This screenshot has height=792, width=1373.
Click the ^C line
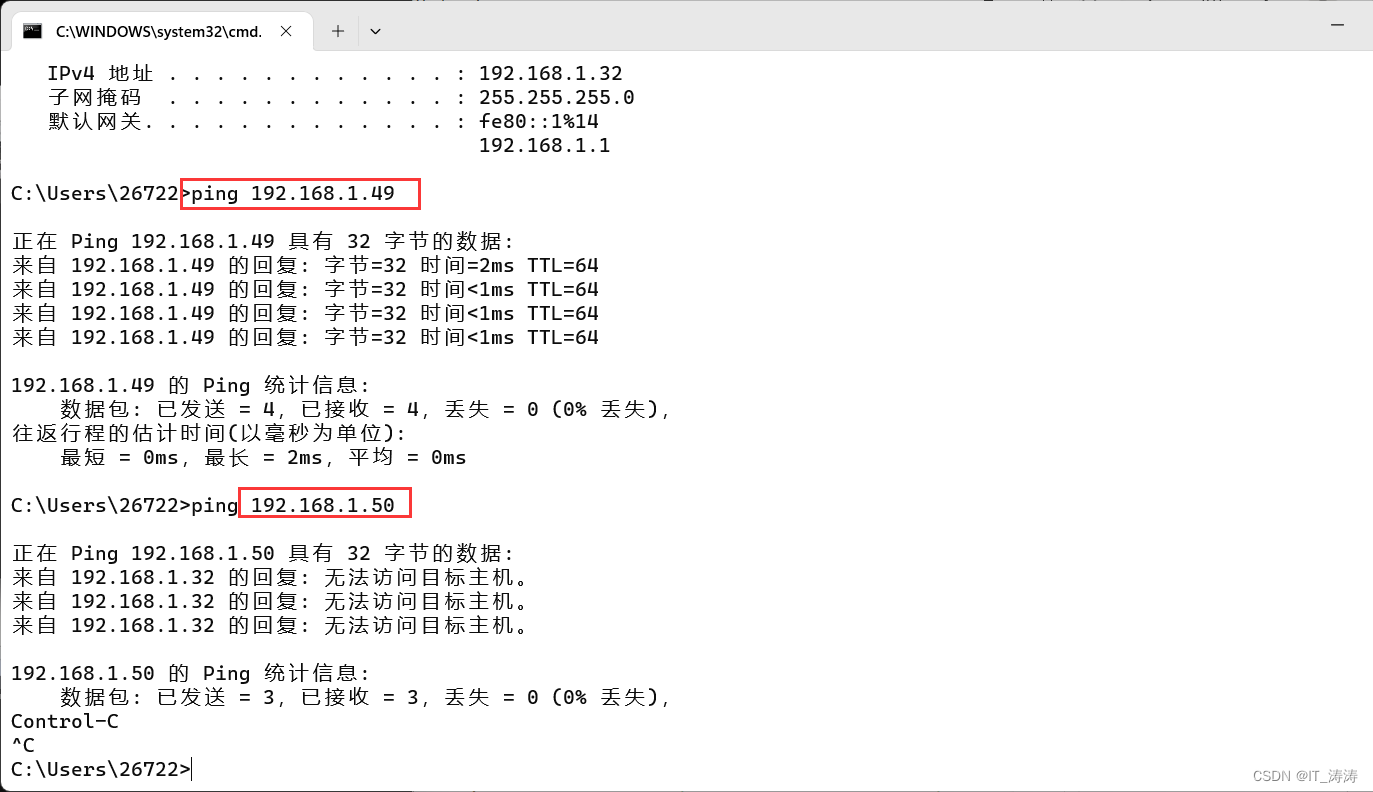click(23, 745)
